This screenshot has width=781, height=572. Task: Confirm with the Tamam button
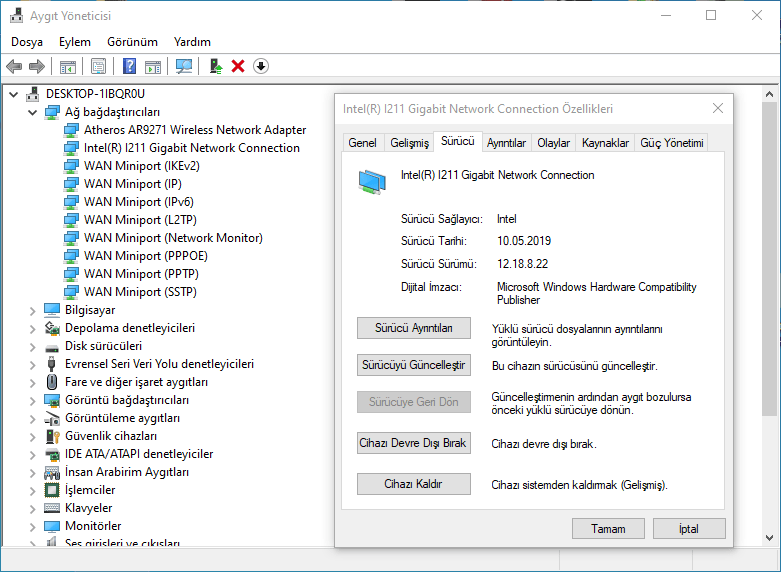tap(608, 529)
